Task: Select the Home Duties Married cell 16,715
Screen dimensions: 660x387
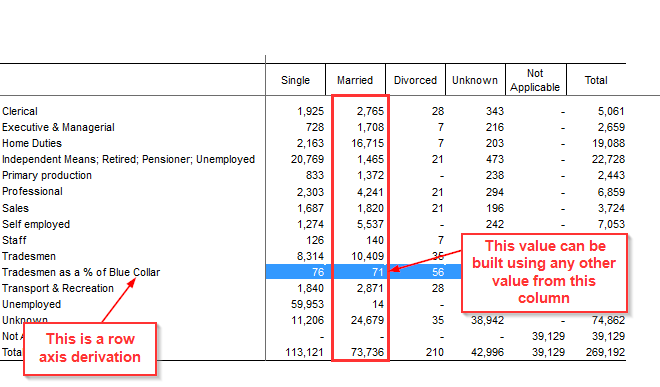Action: tap(367, 143)
